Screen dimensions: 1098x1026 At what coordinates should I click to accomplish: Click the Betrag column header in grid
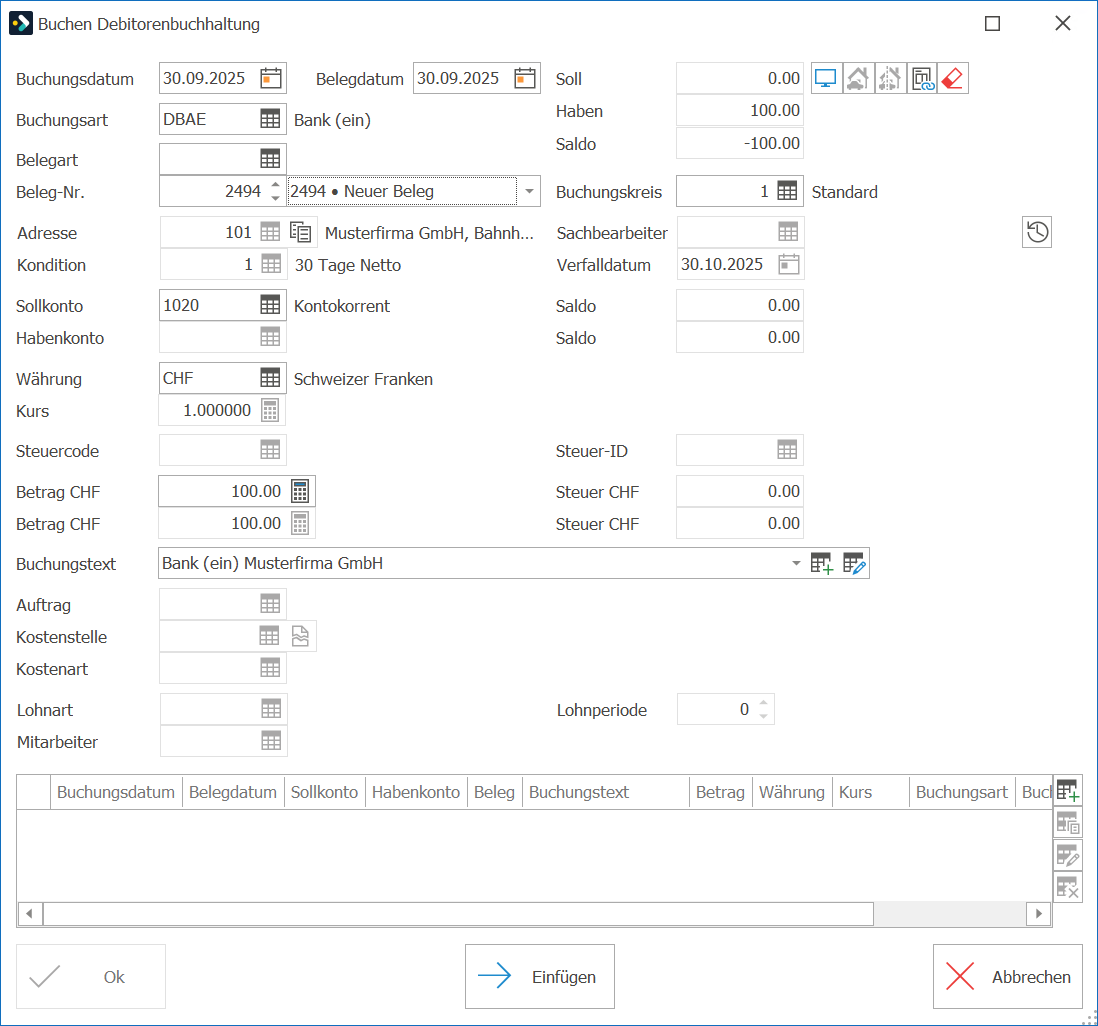pyautogui.click(x=721, y=792)
